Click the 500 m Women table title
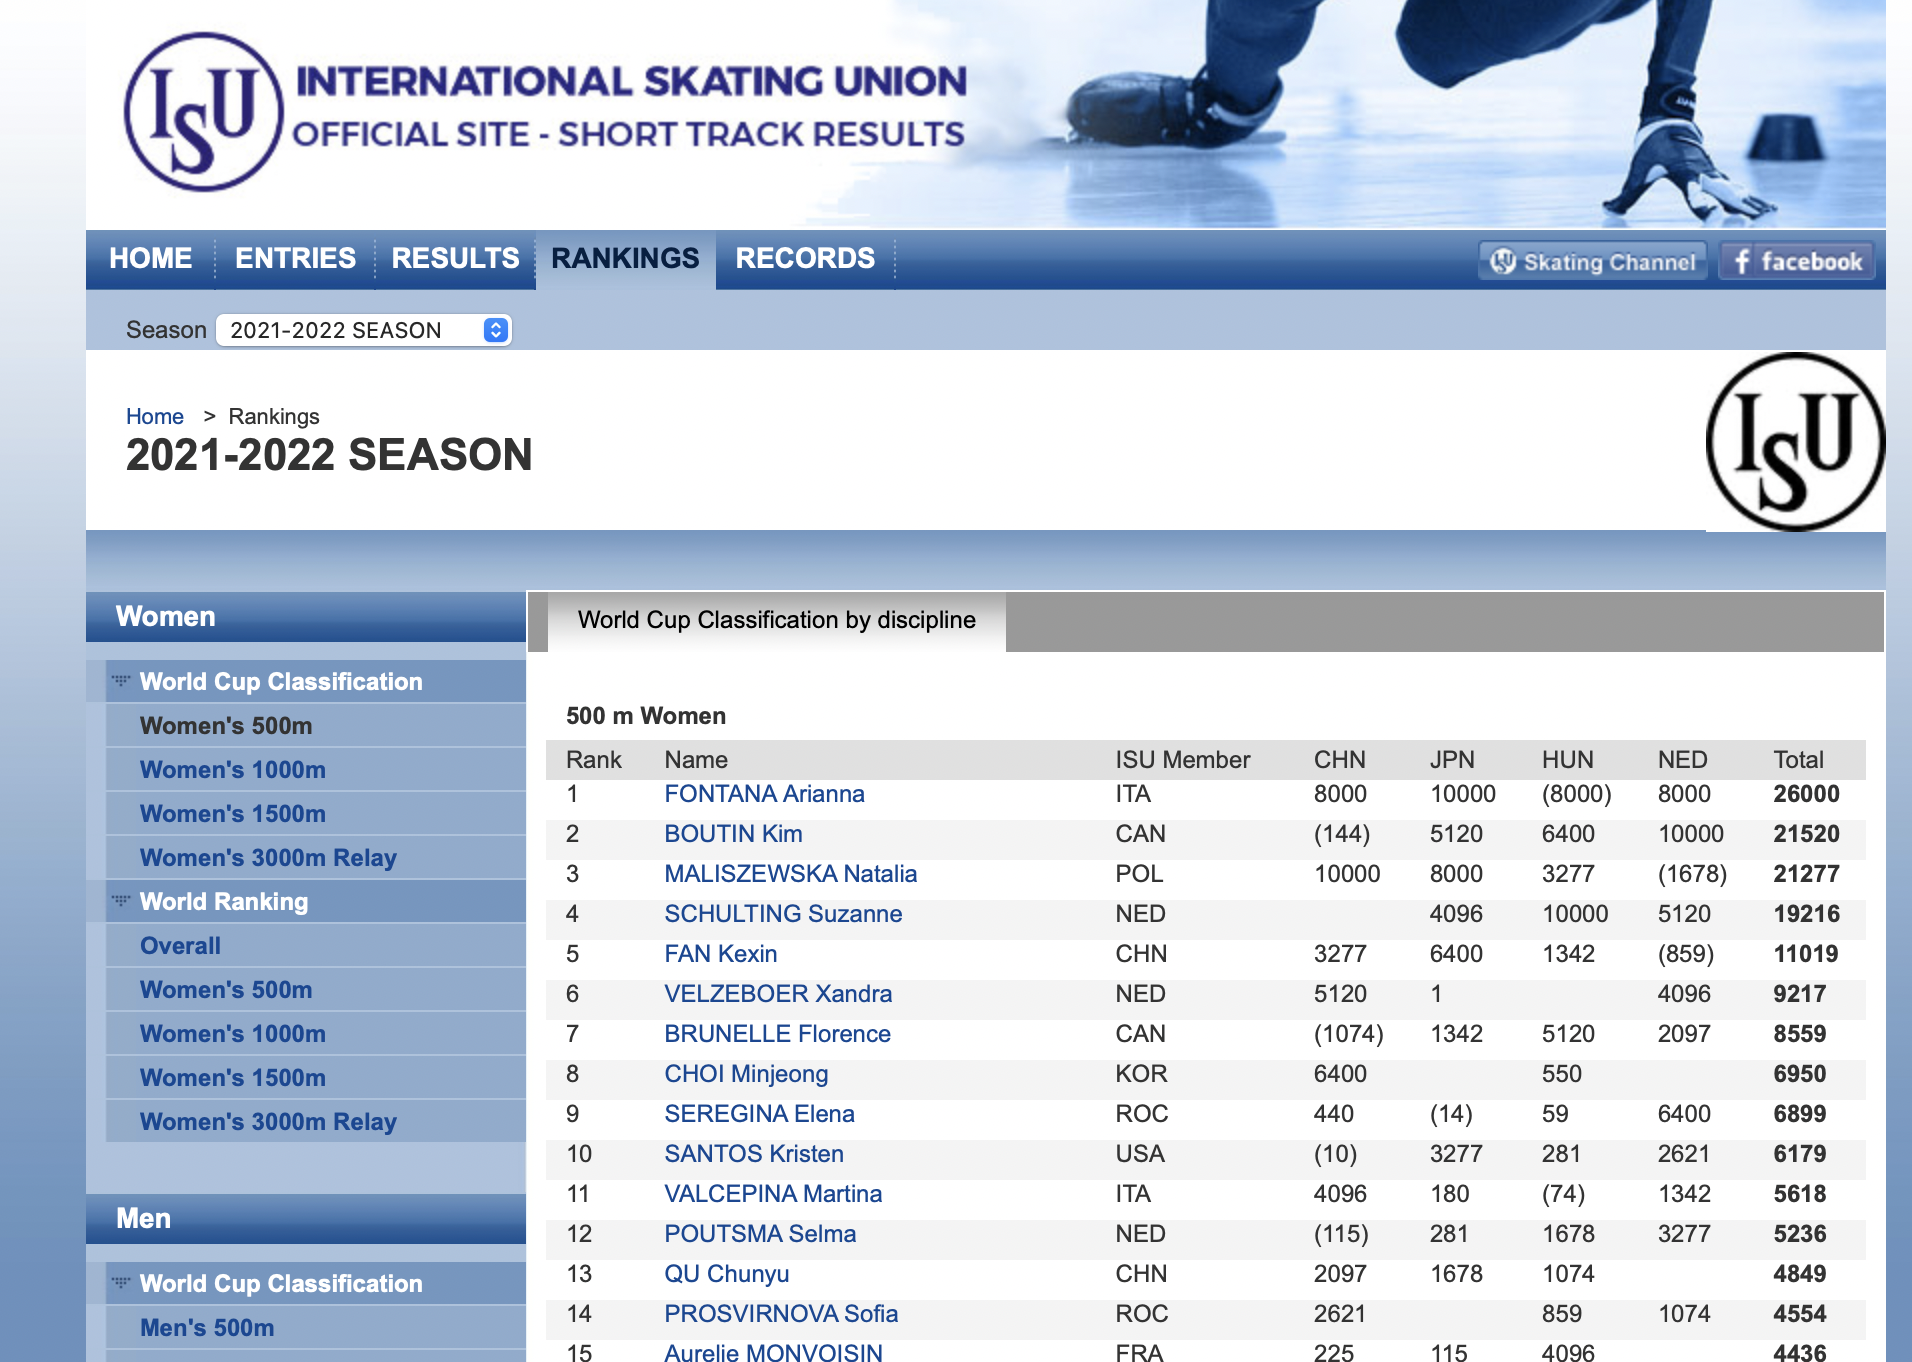1912x1362 pixels. coord(646,716)
